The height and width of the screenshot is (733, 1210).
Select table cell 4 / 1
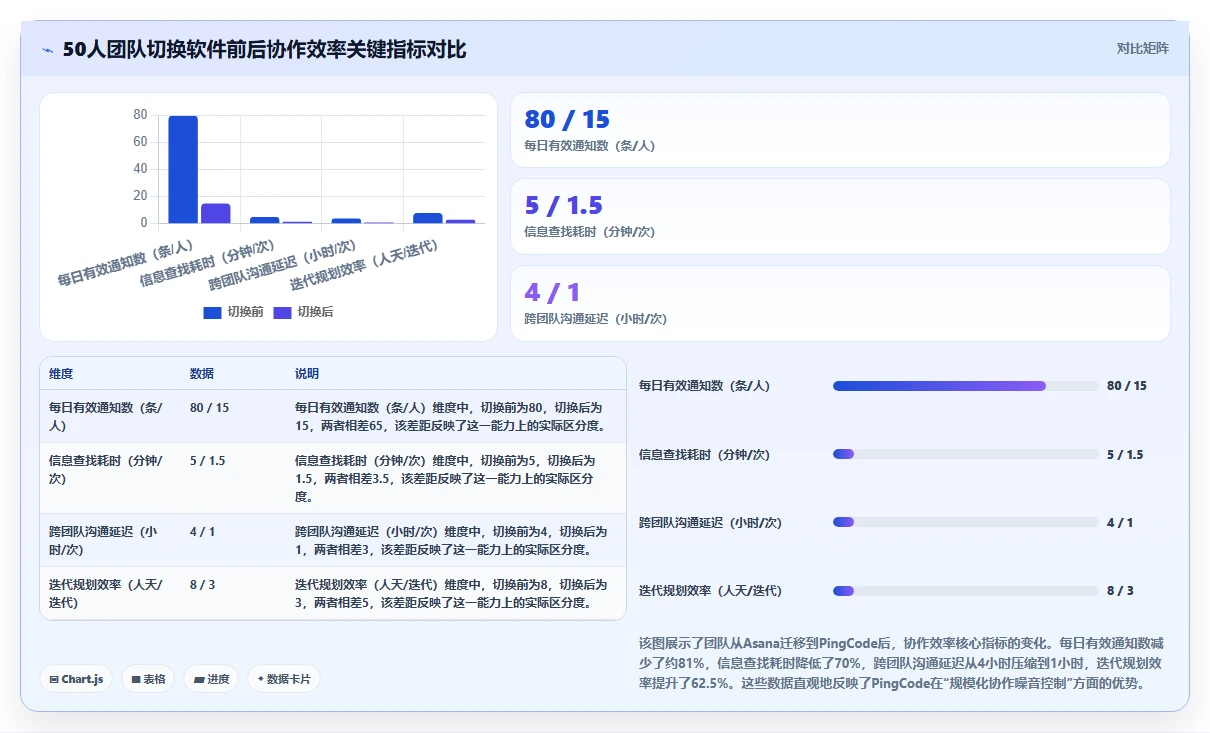(202, 532)
